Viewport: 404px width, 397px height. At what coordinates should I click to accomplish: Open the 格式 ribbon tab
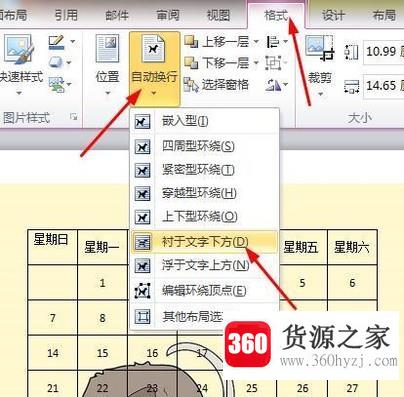pos(276,15)
